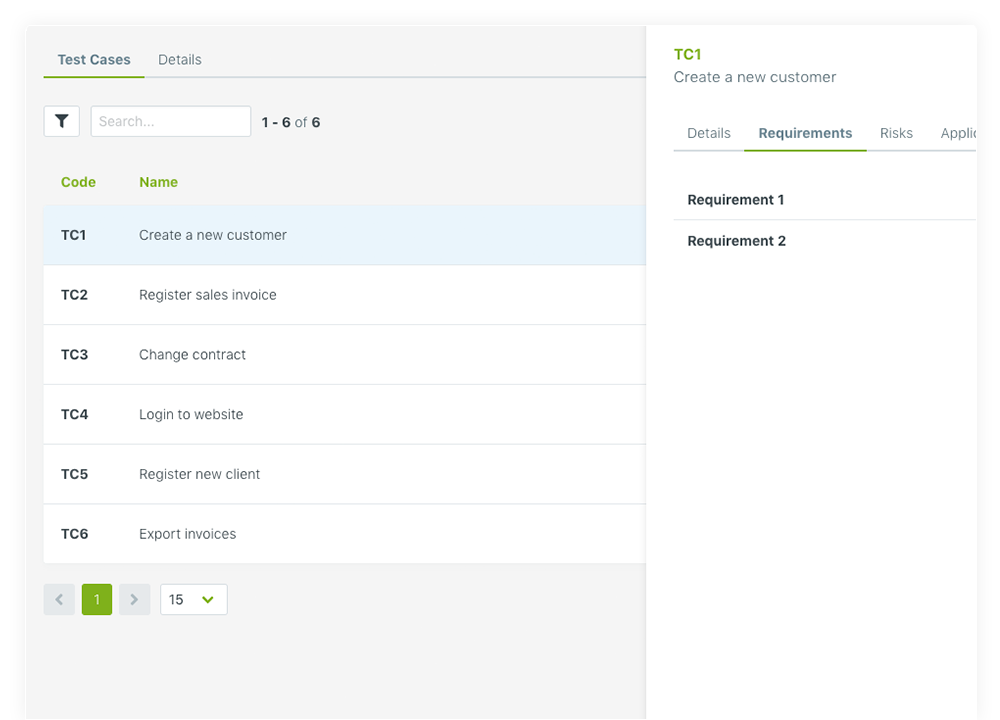
Task: Open the Details tab in TC1 panel
Action: (x=709, y=133)
